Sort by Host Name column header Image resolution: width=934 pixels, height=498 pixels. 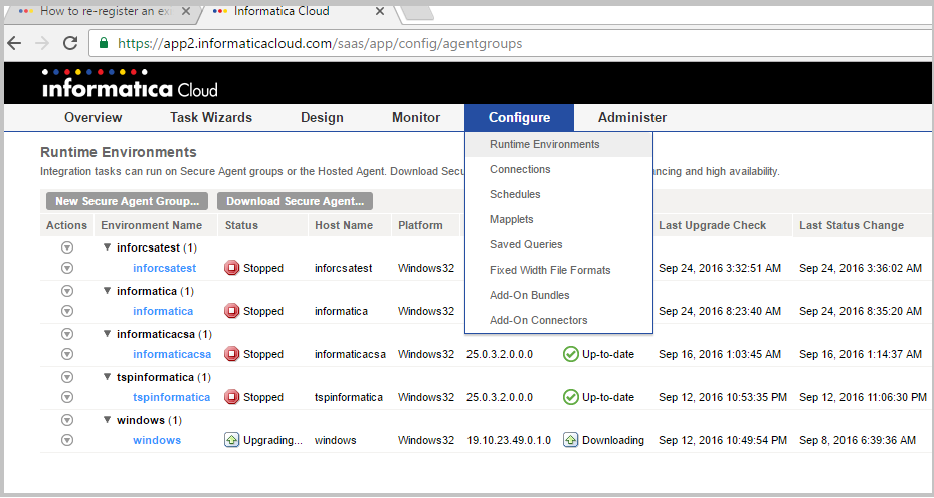(344, 225)
